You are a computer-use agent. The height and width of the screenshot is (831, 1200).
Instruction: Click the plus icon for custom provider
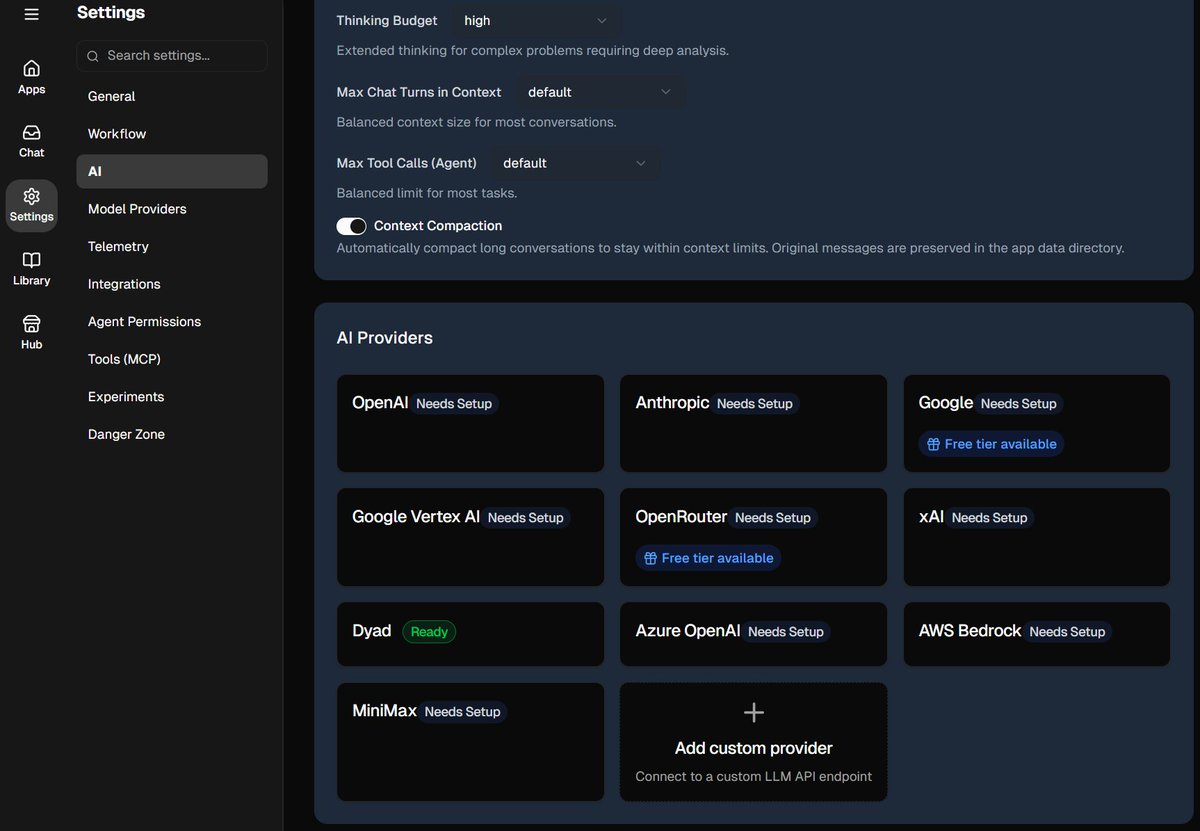pos(754,712)
